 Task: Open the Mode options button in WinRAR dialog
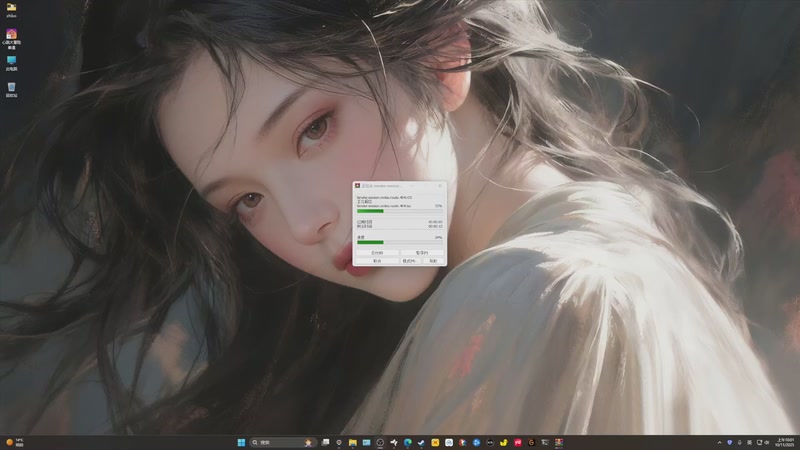coord(410,261)
